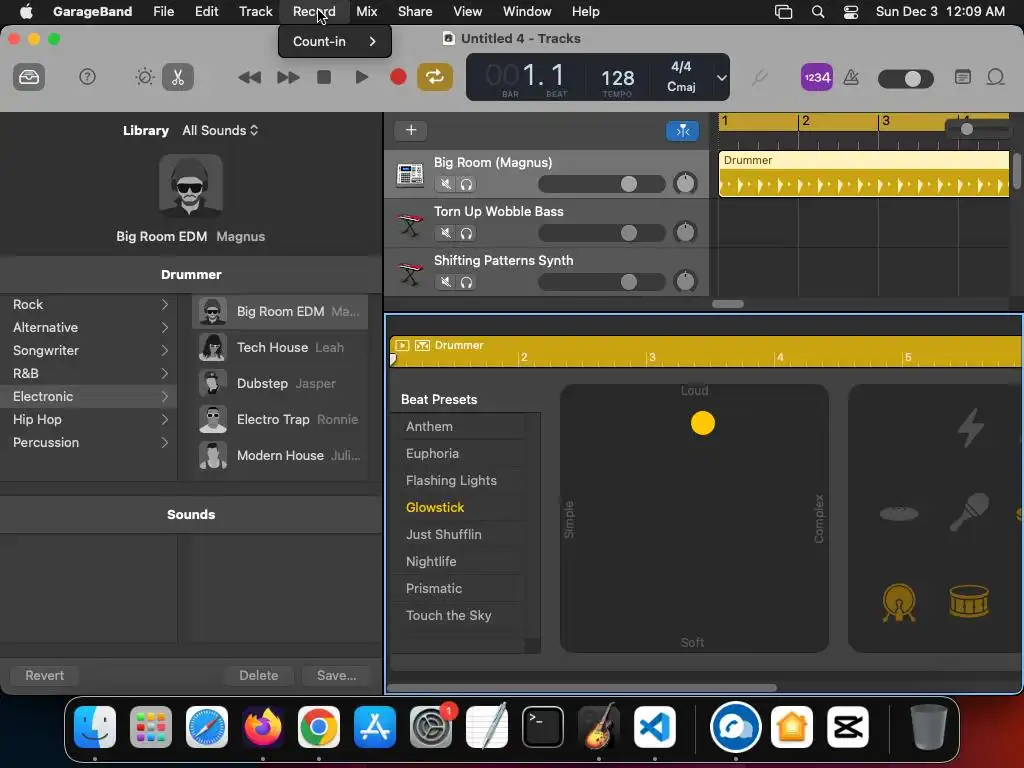Open the Edit menu

206,11
